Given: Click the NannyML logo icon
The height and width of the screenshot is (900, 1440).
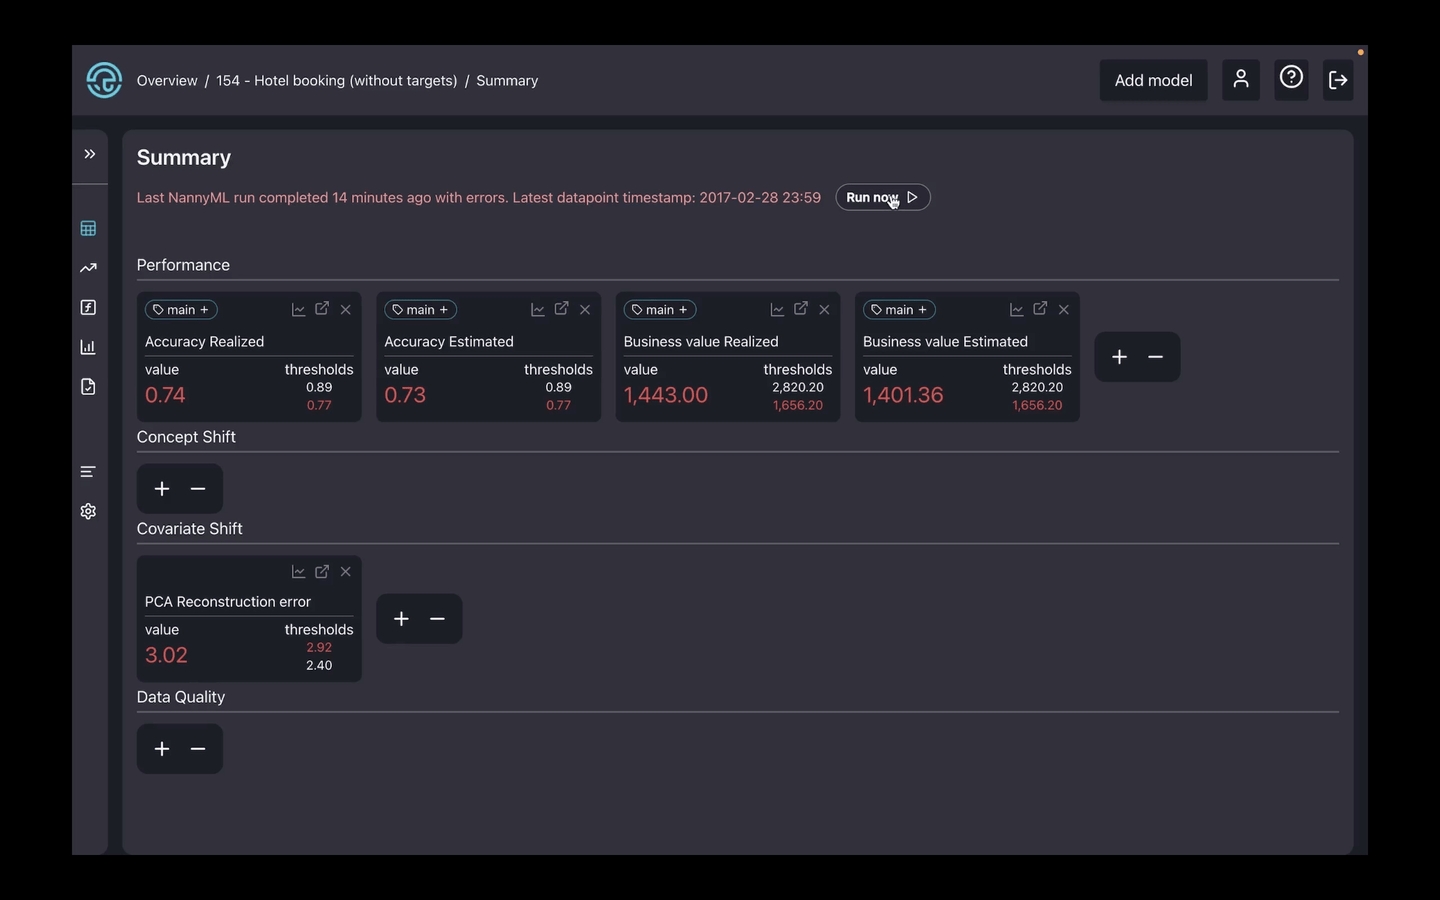Looking at the screenshot, I should click(104, 80).
